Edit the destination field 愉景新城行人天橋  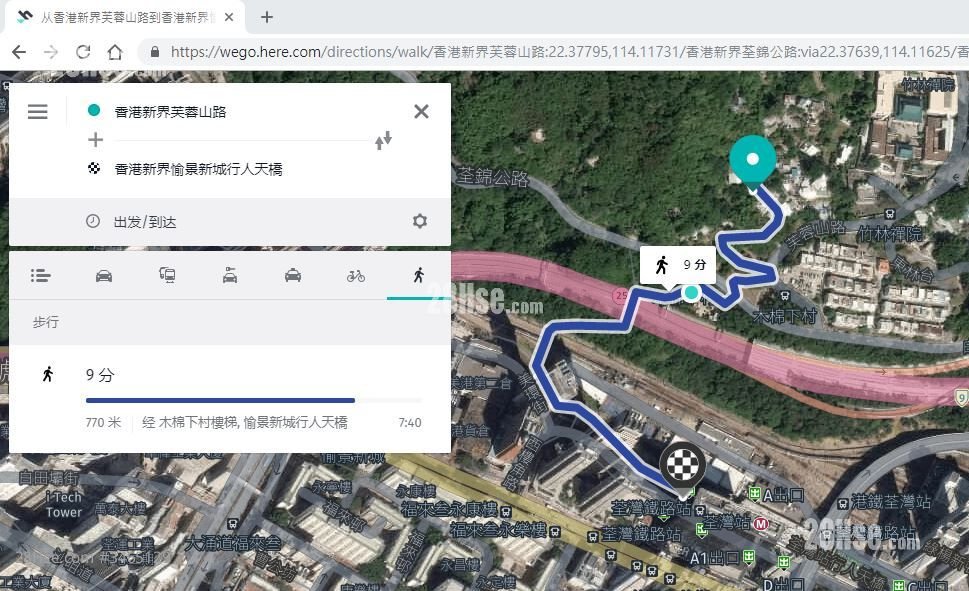[x=198, y=169]
